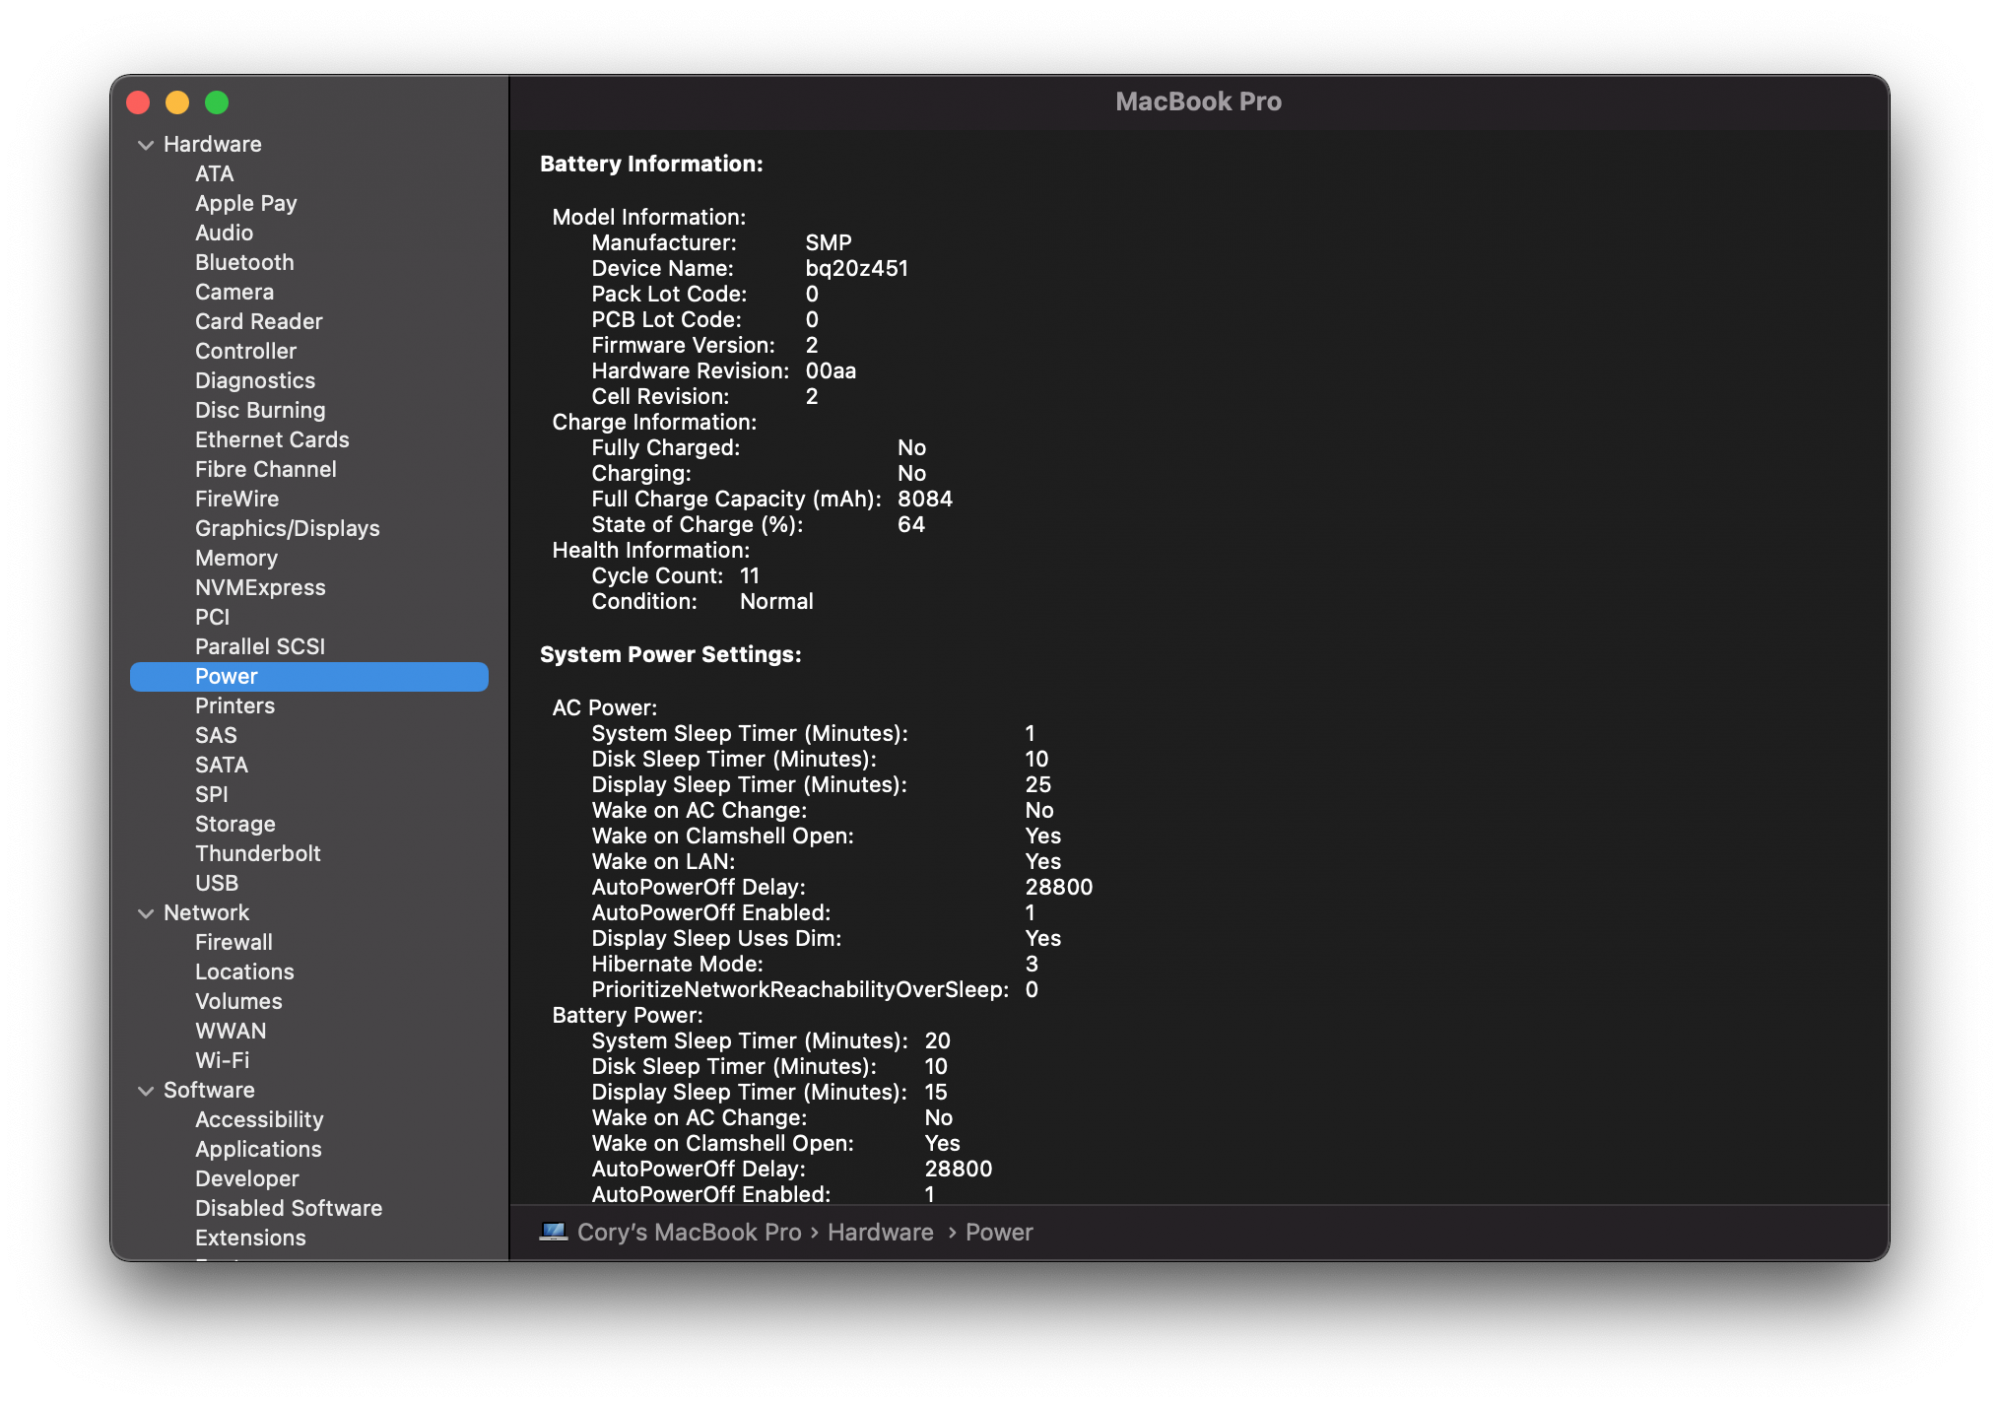Image resolution: width=2000 pixels, height=1407 pixels.
Task: Select USB in the Hardware list
Action: [x=216, y=883]
